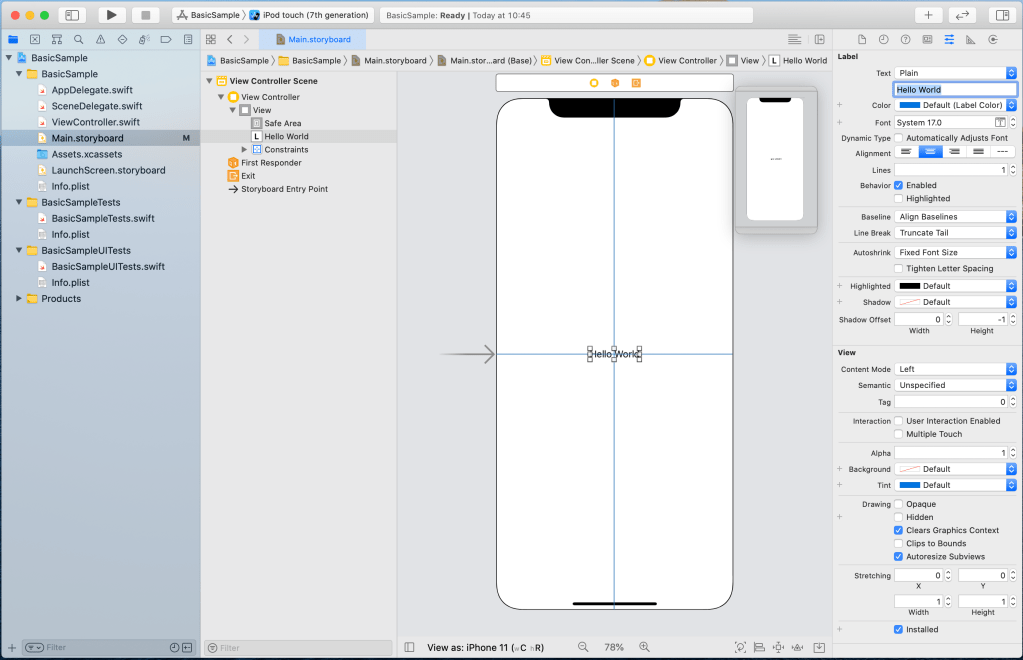Open the Source Control navigator icon
Viewport: 1023px width, 660px height.
click(35, 39)
